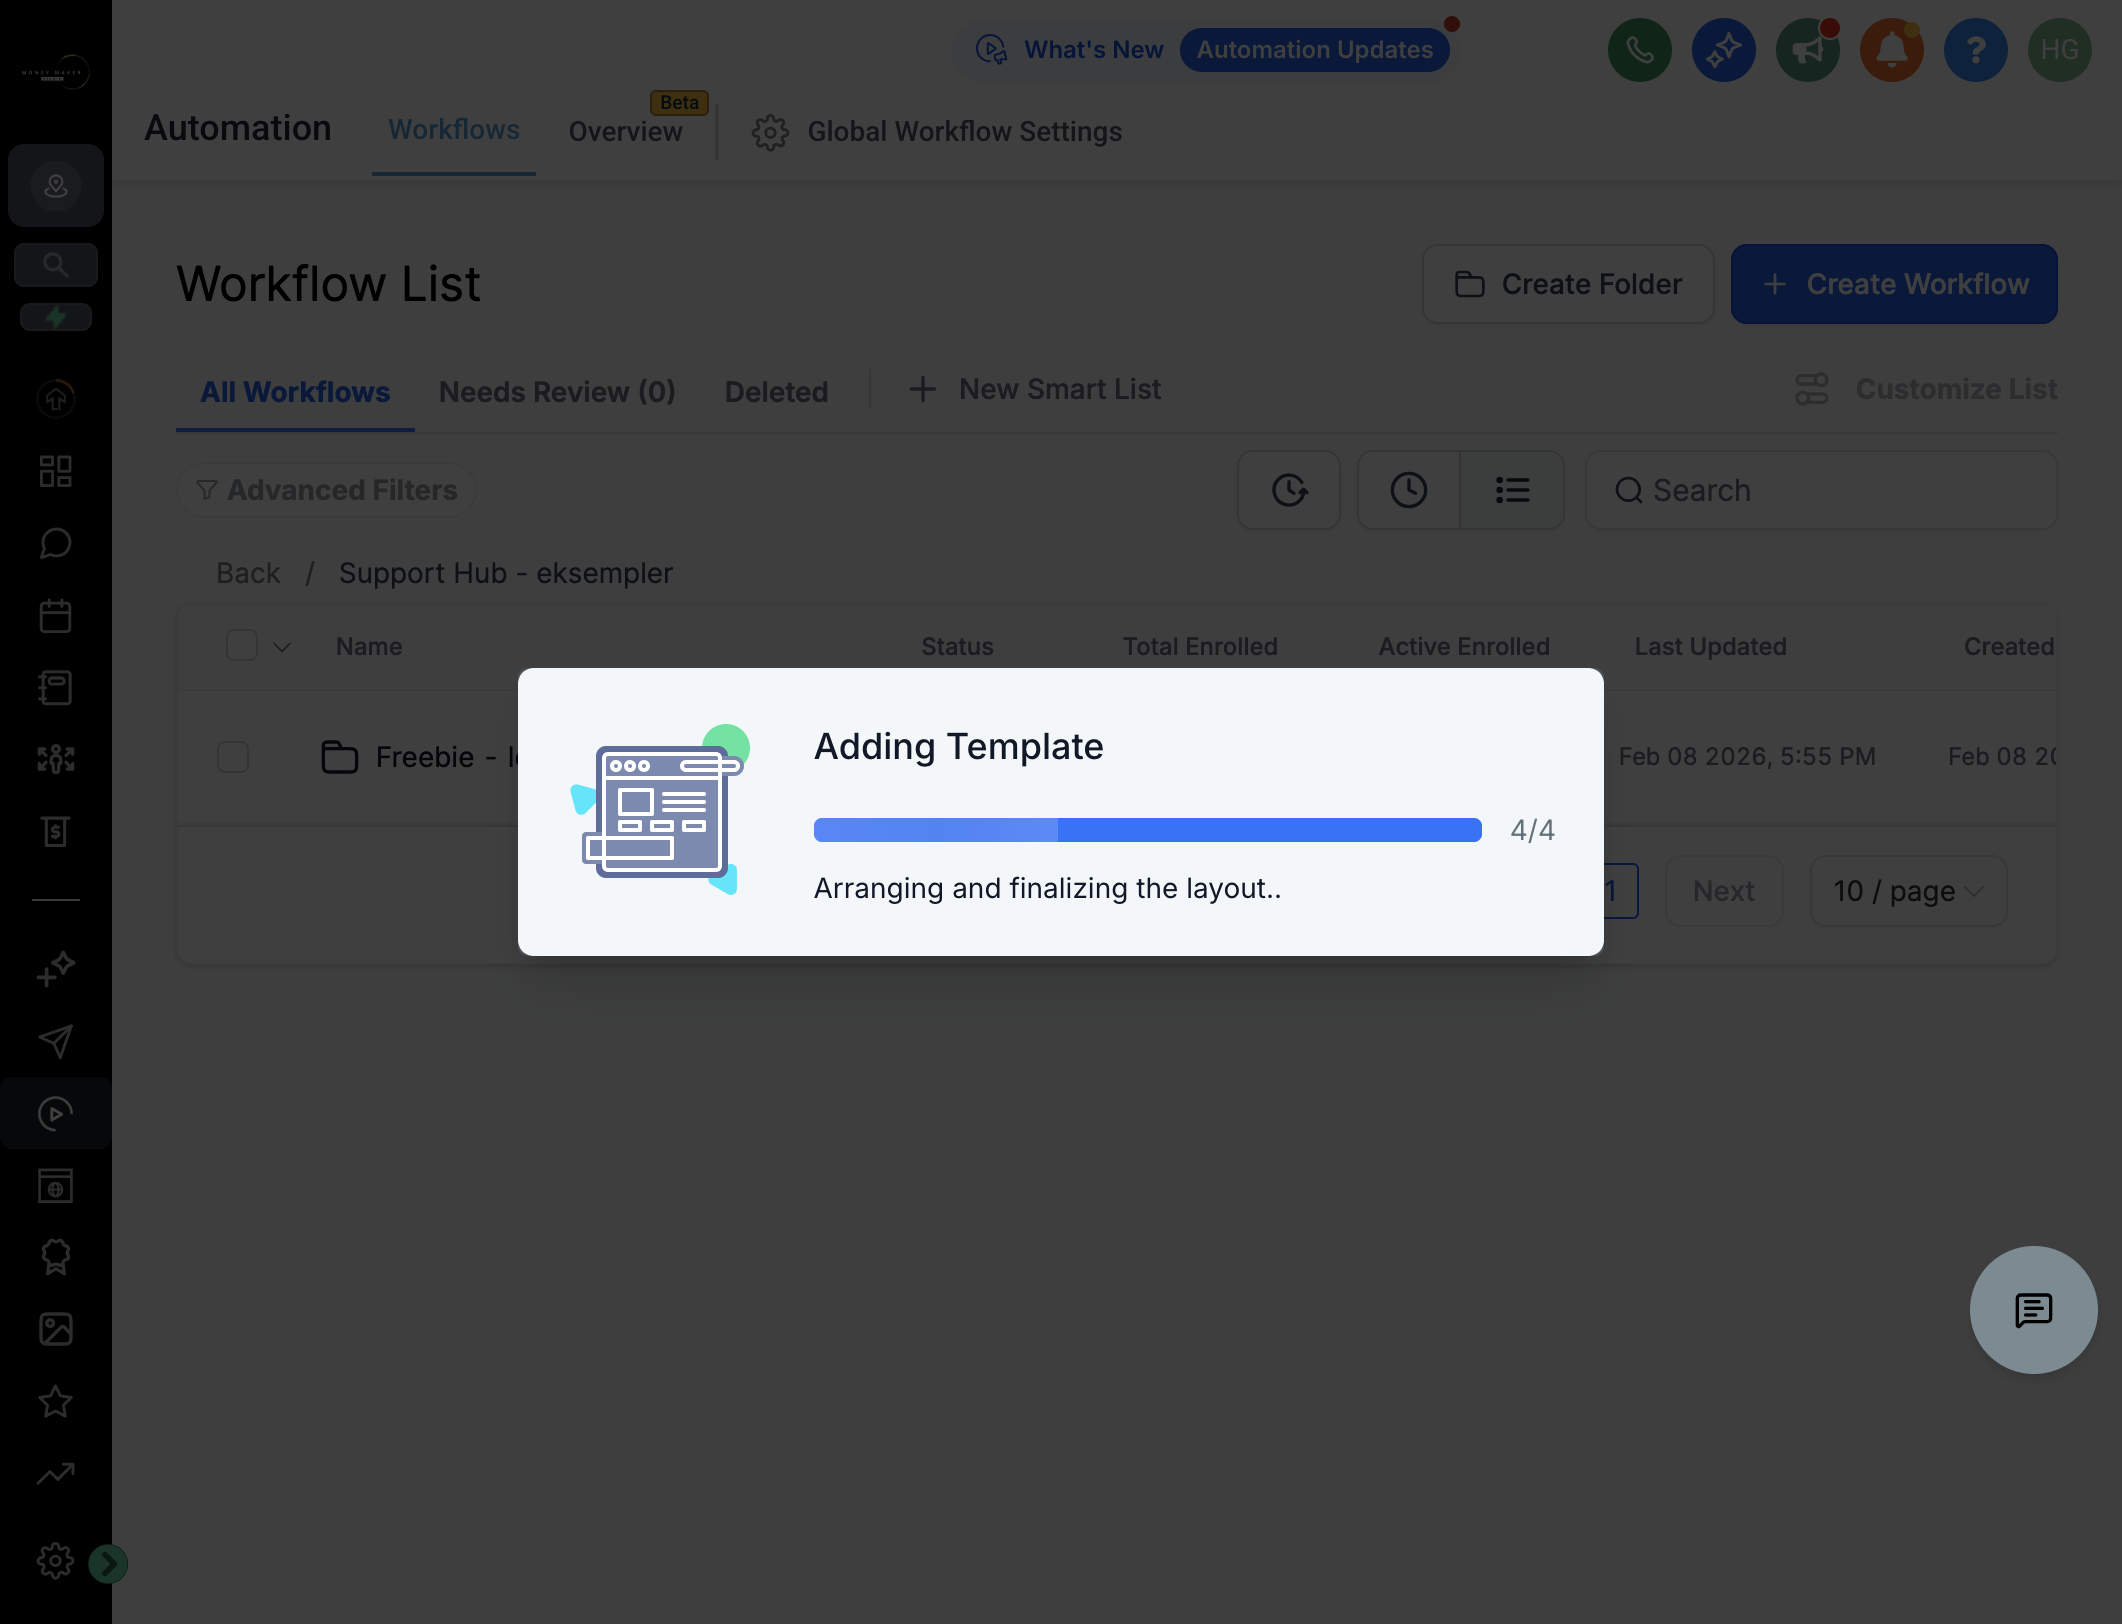Open the sidebar dashboard grid icon
The image size is (2122, 1624).
point(56,471)
